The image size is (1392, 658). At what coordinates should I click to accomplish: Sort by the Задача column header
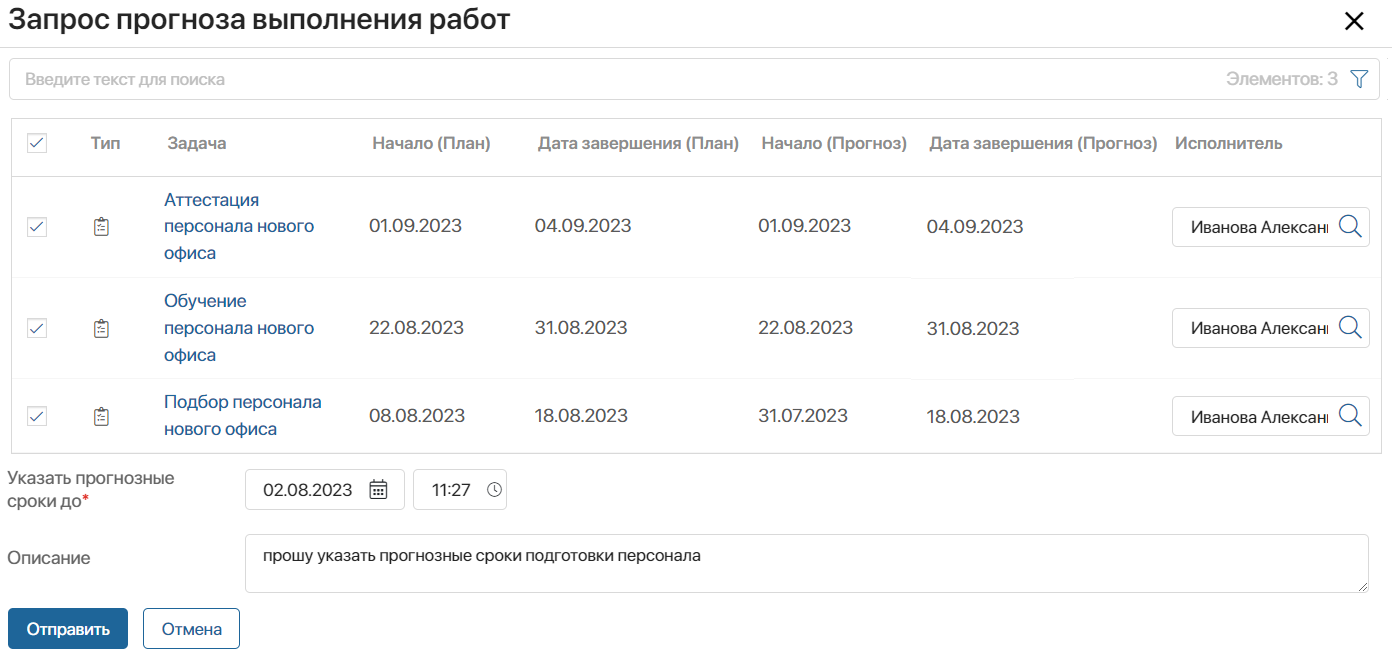(197, 143)
